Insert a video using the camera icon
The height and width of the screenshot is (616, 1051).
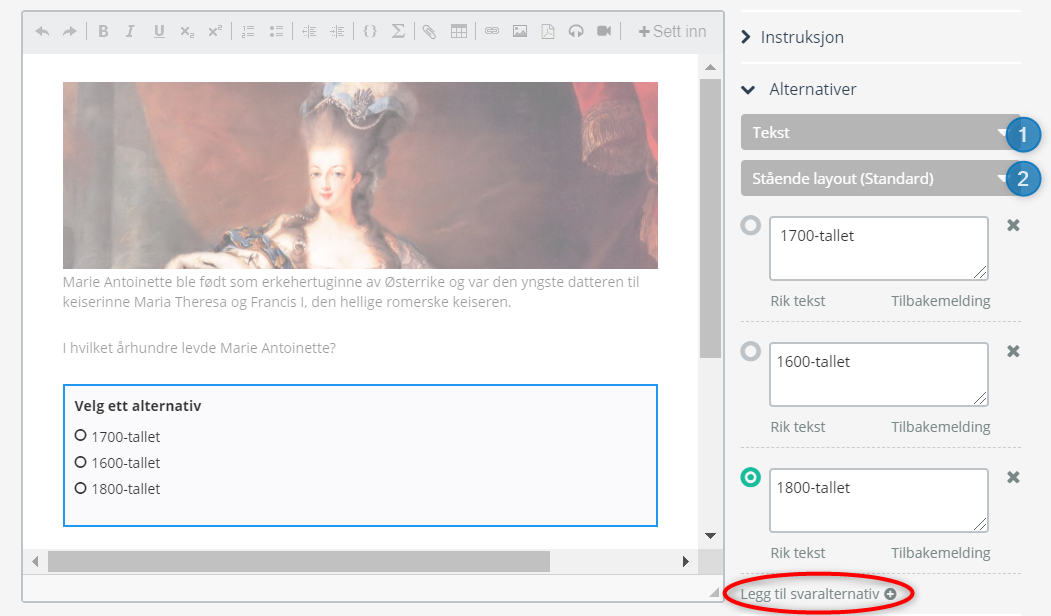(604, 32)
